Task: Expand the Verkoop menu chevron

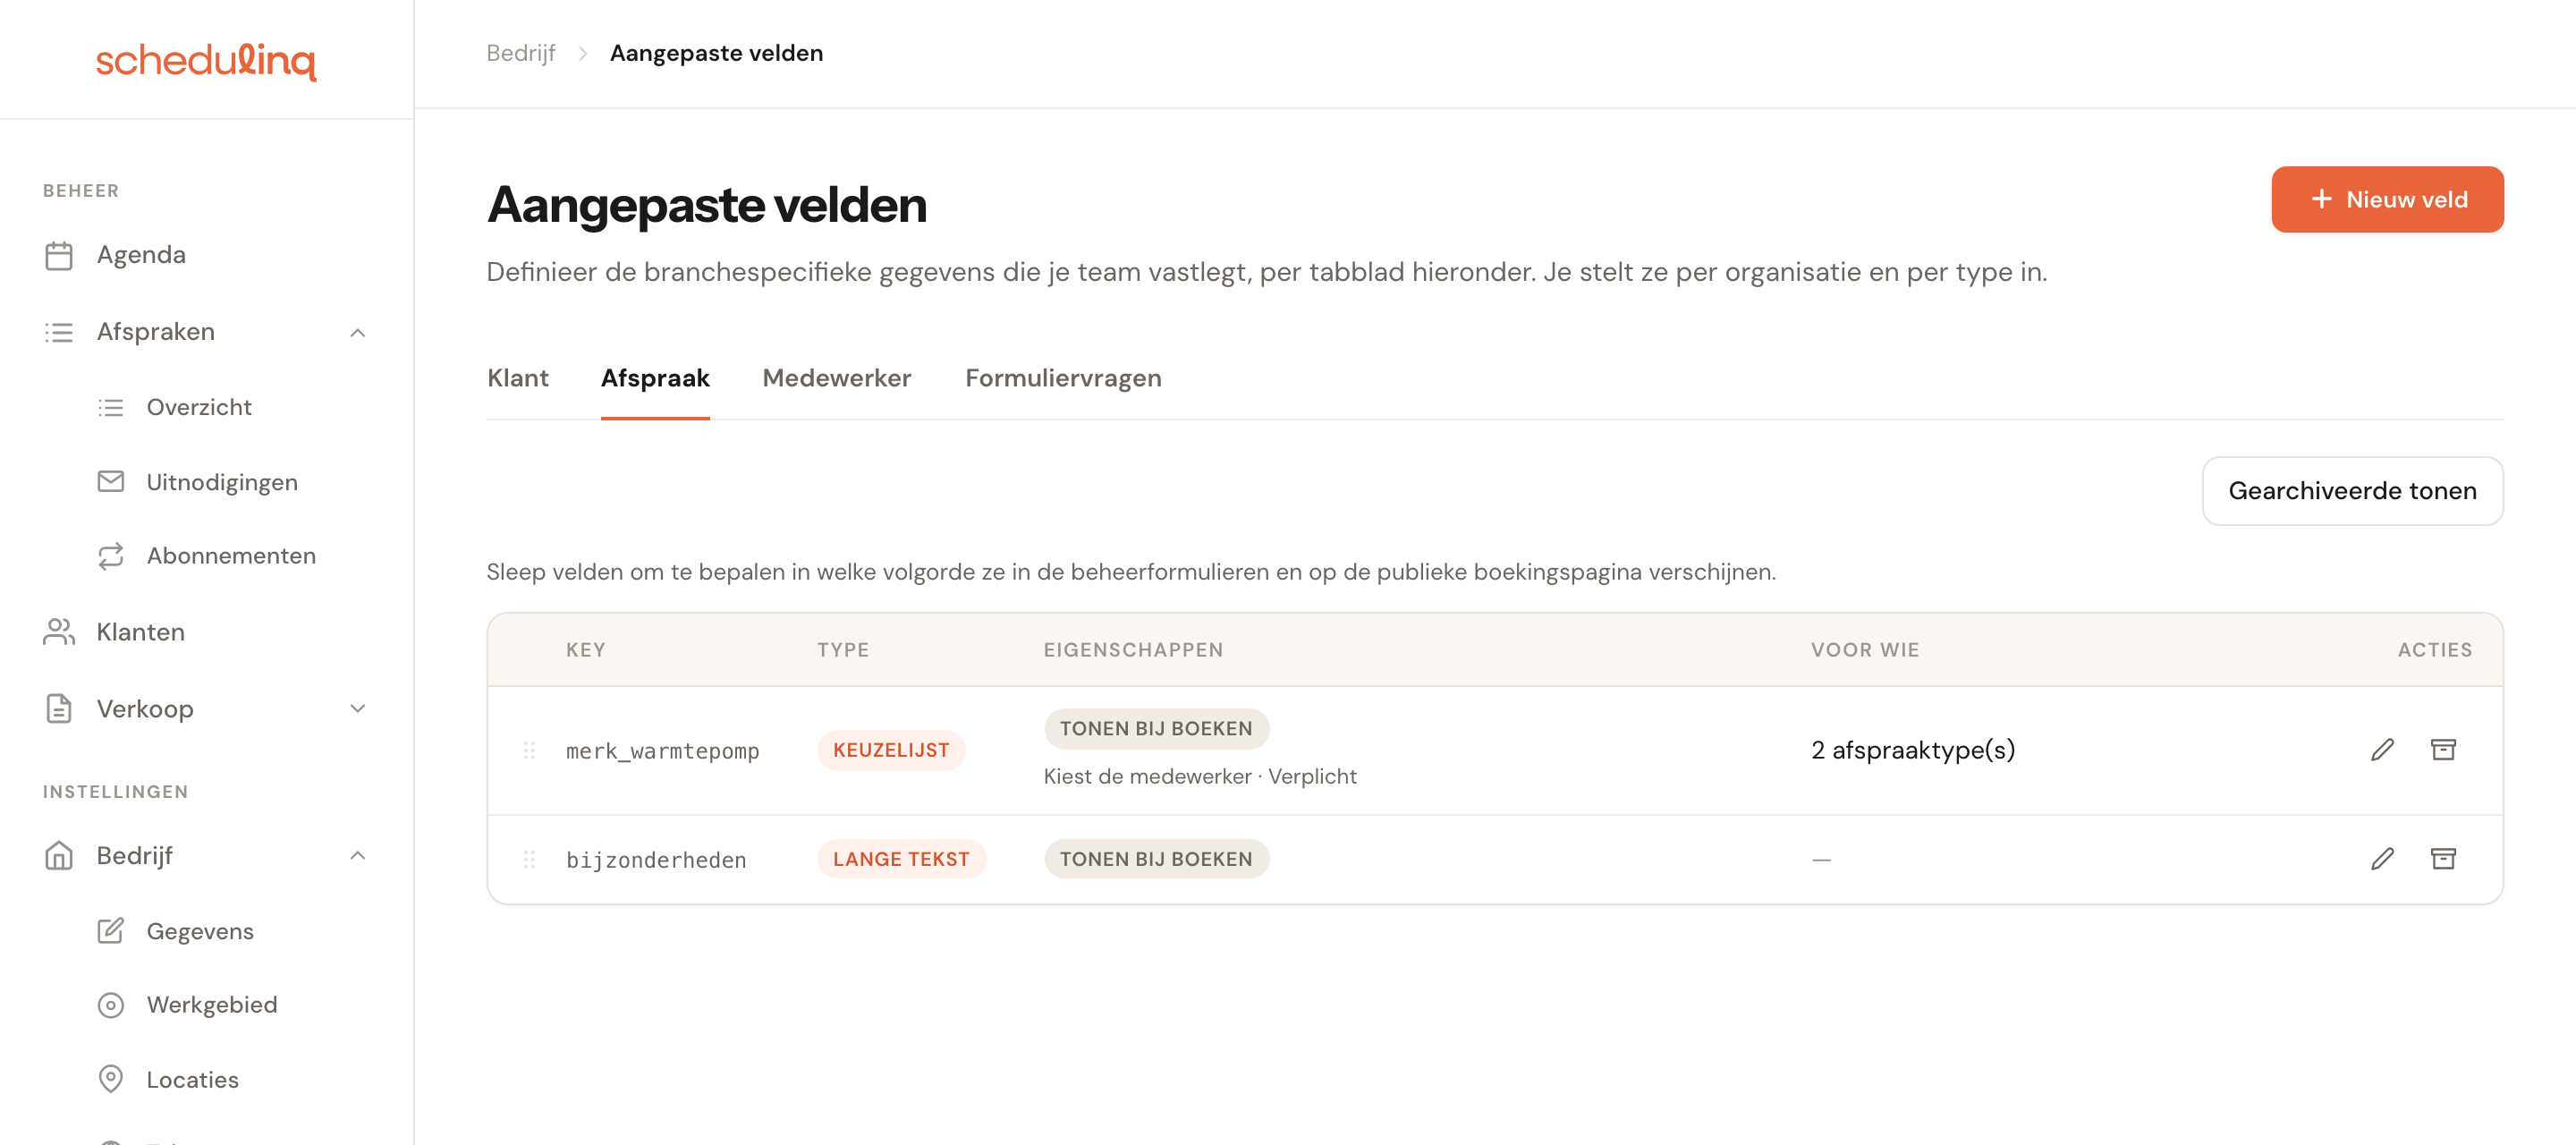Action: pos(358,709)
